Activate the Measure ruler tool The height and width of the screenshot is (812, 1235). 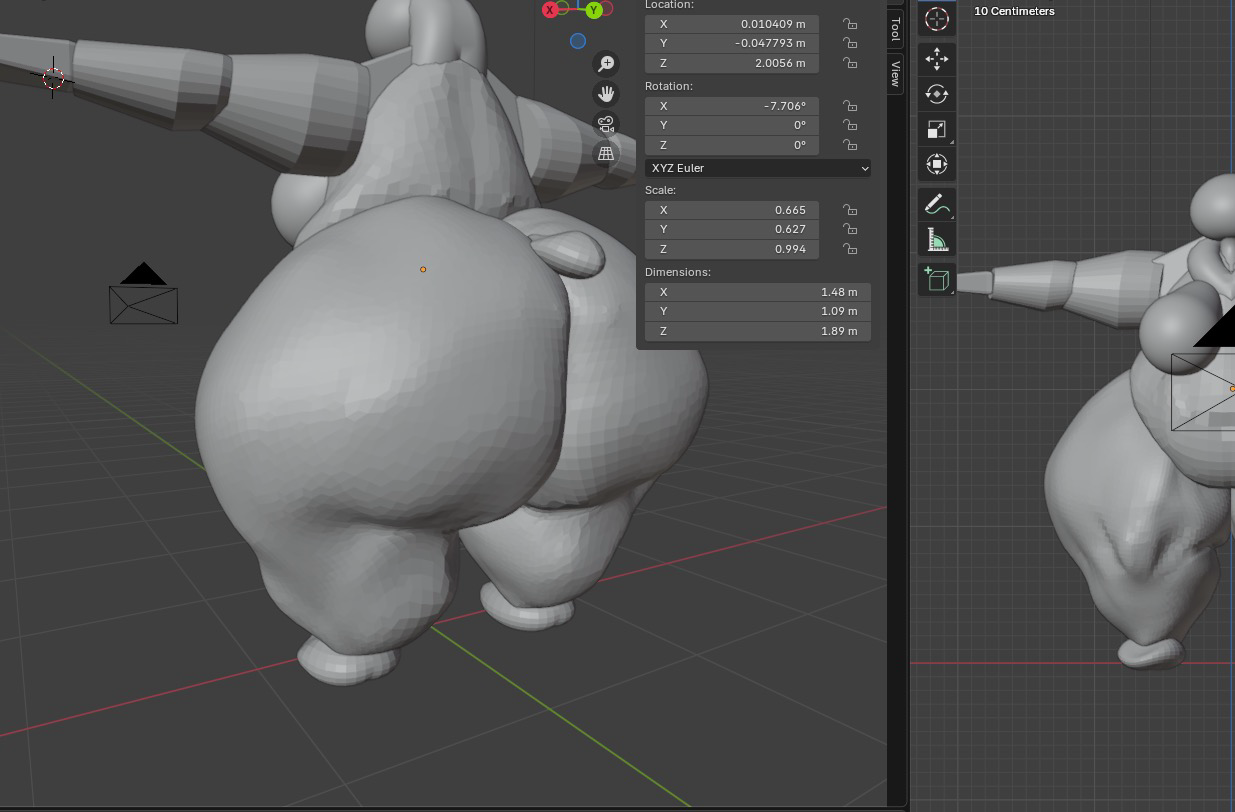click(936, 239)
